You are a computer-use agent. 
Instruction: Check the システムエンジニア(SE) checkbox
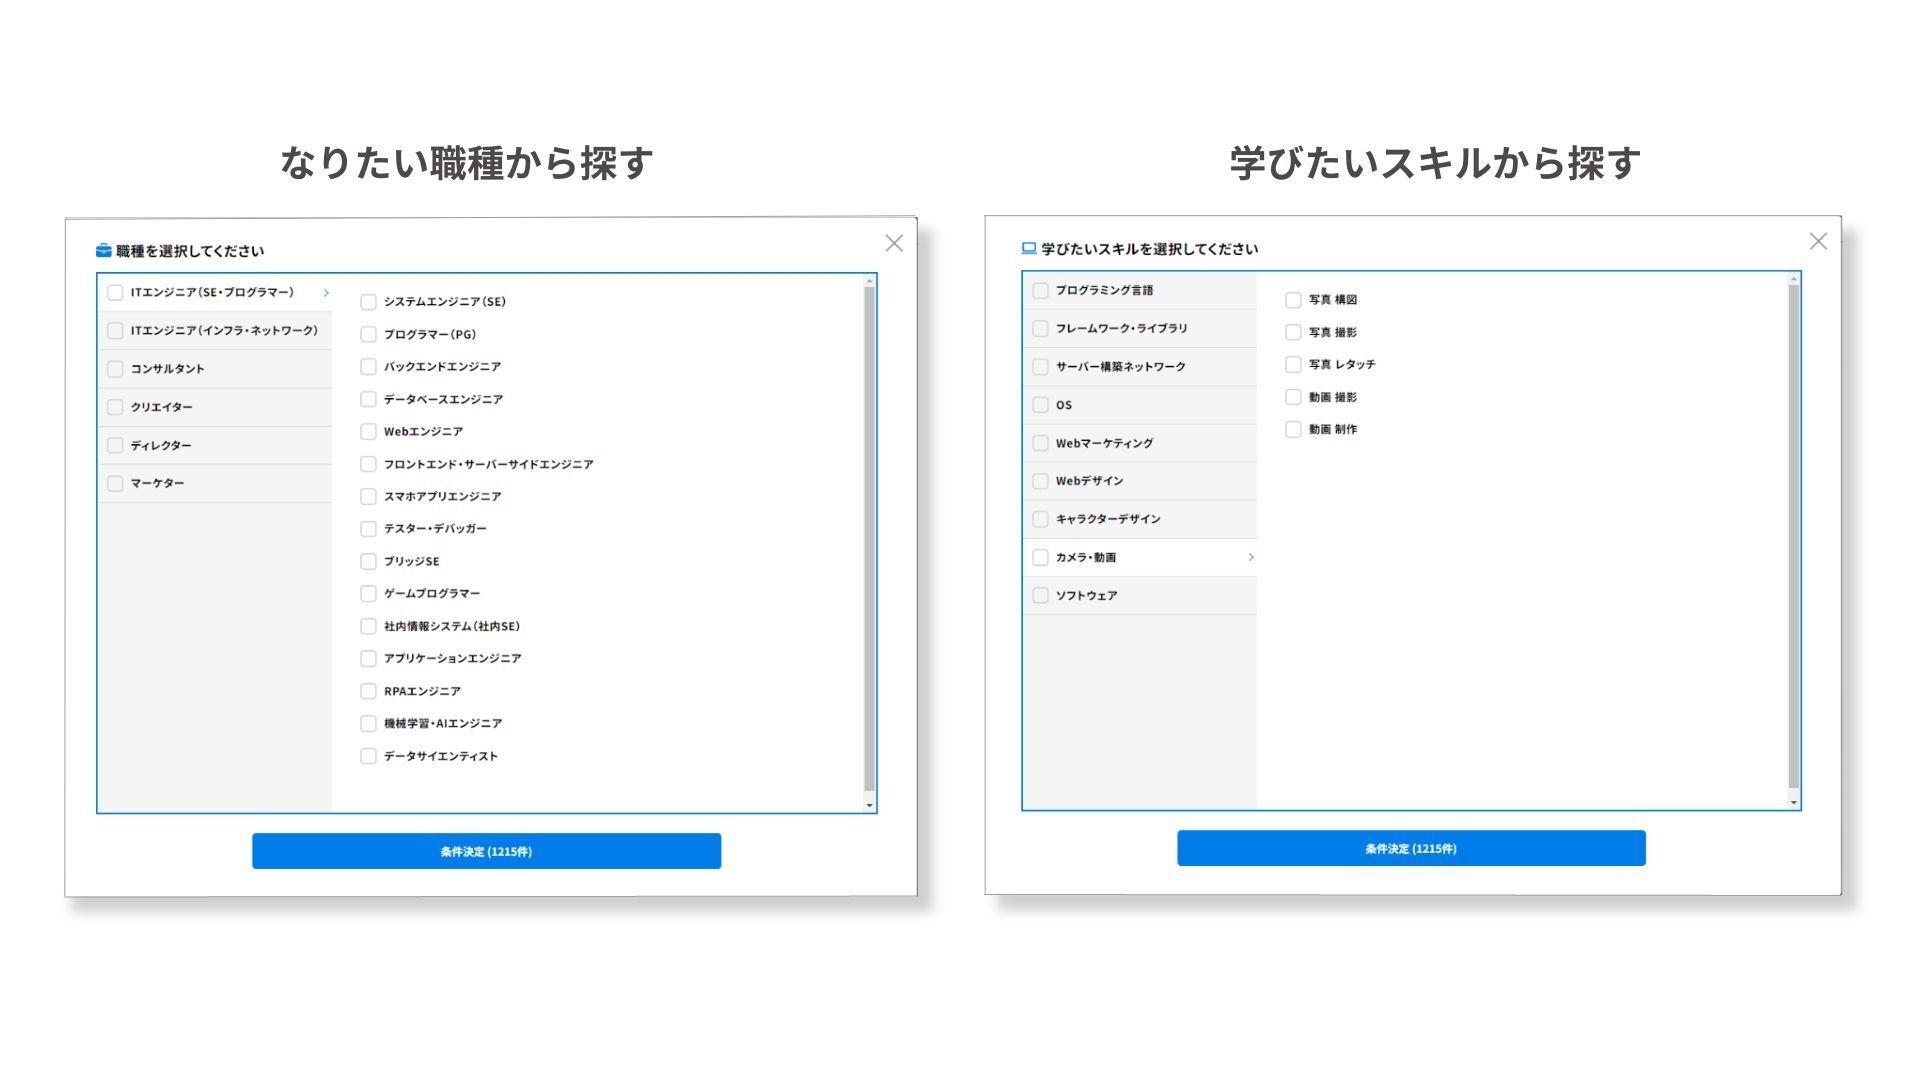[368, 302]
